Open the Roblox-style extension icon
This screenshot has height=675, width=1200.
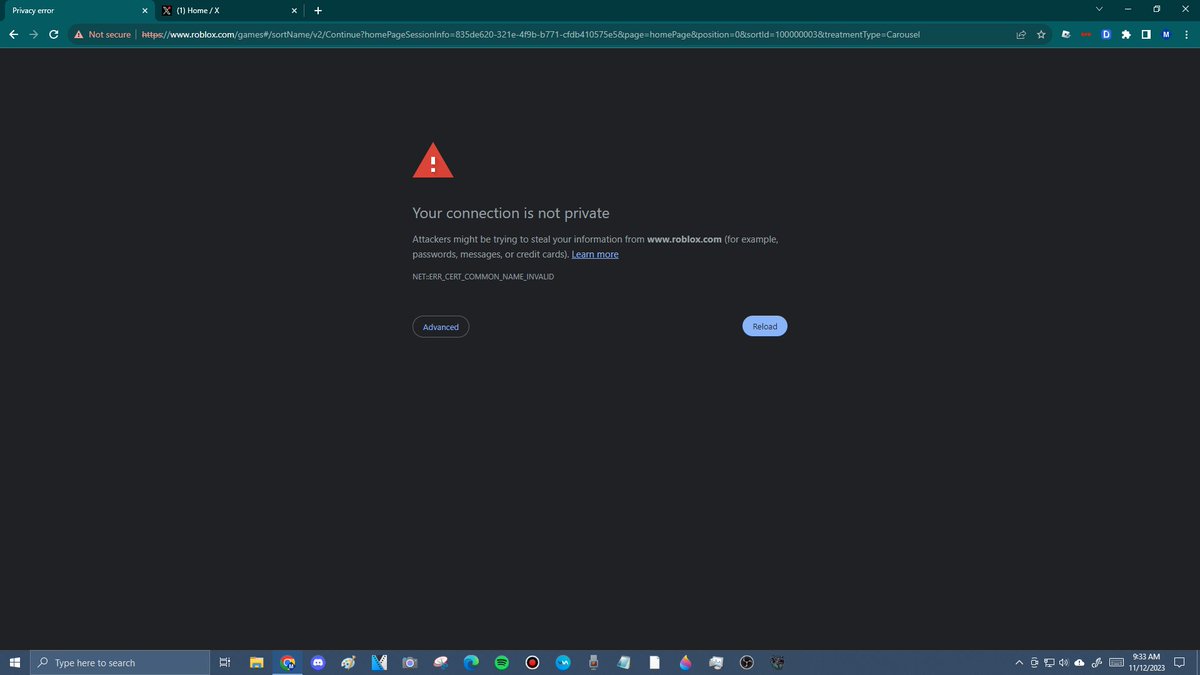(1066, 34)
